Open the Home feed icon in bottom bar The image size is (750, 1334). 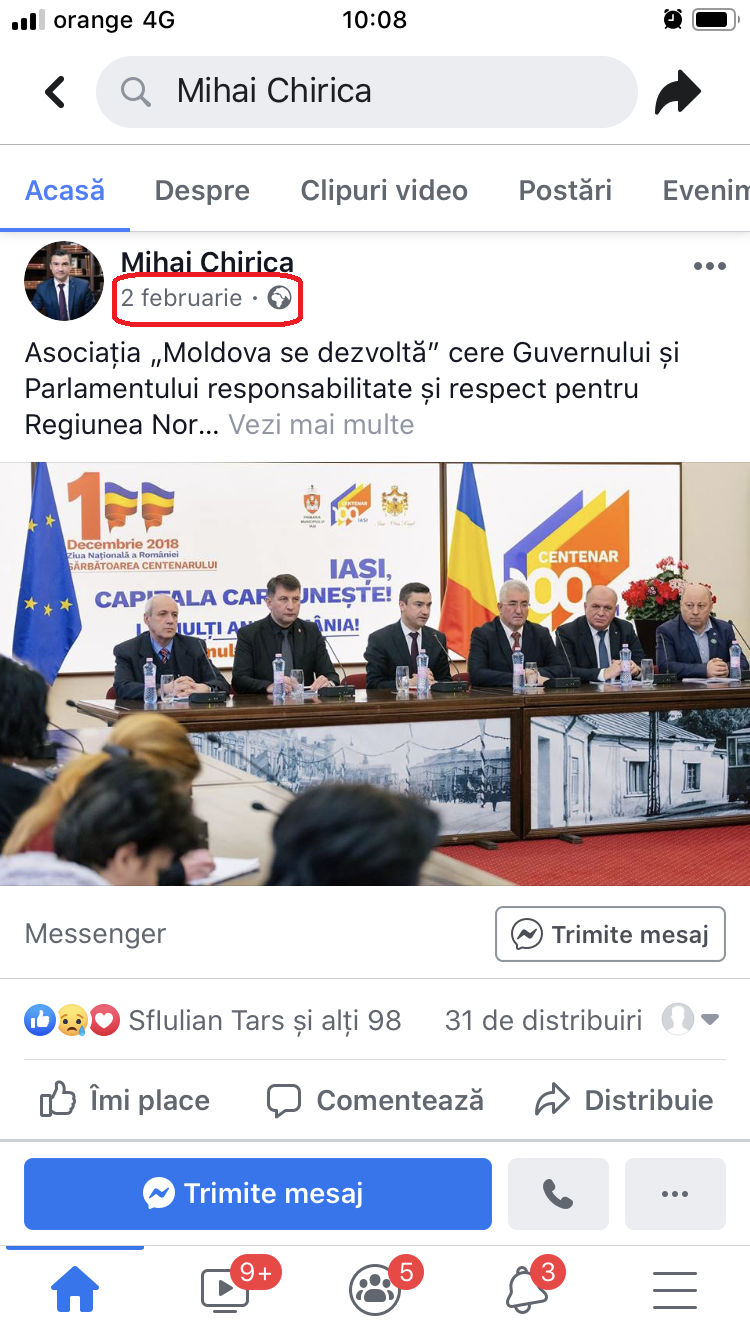pyautogui.click(x=75, y=1289)
